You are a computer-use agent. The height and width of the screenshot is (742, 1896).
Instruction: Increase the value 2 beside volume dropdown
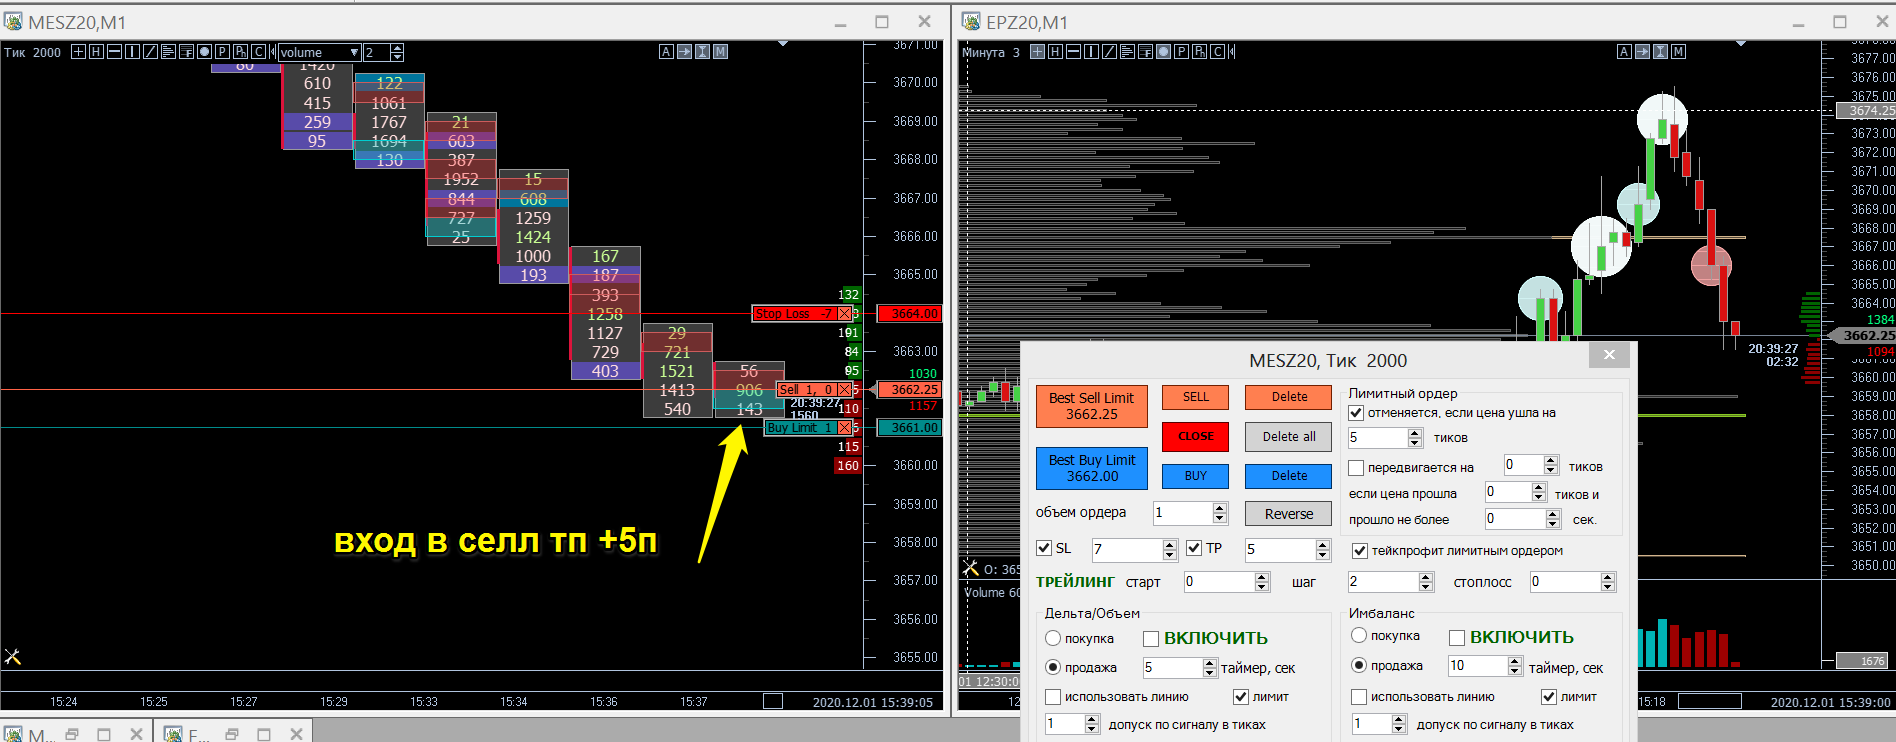click(397, 48)
